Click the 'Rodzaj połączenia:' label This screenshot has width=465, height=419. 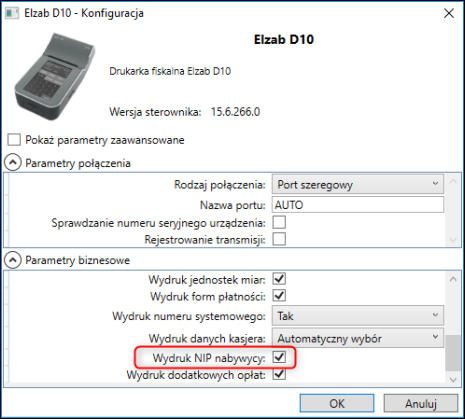tap(220, 185)
